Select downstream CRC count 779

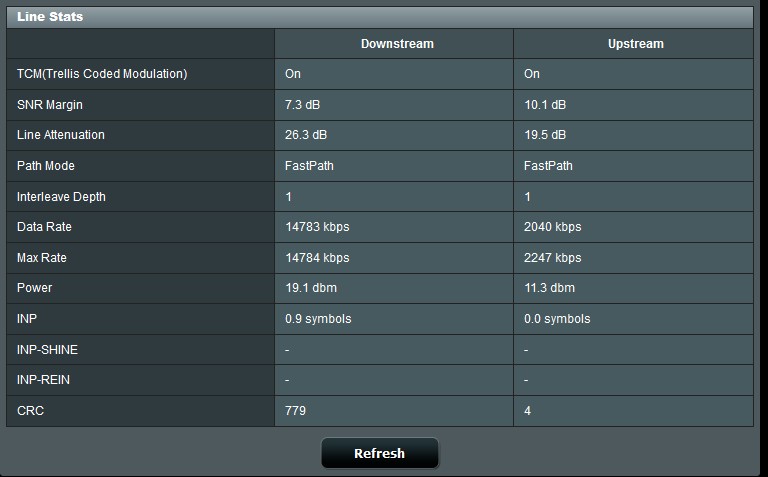click(295, 410)
